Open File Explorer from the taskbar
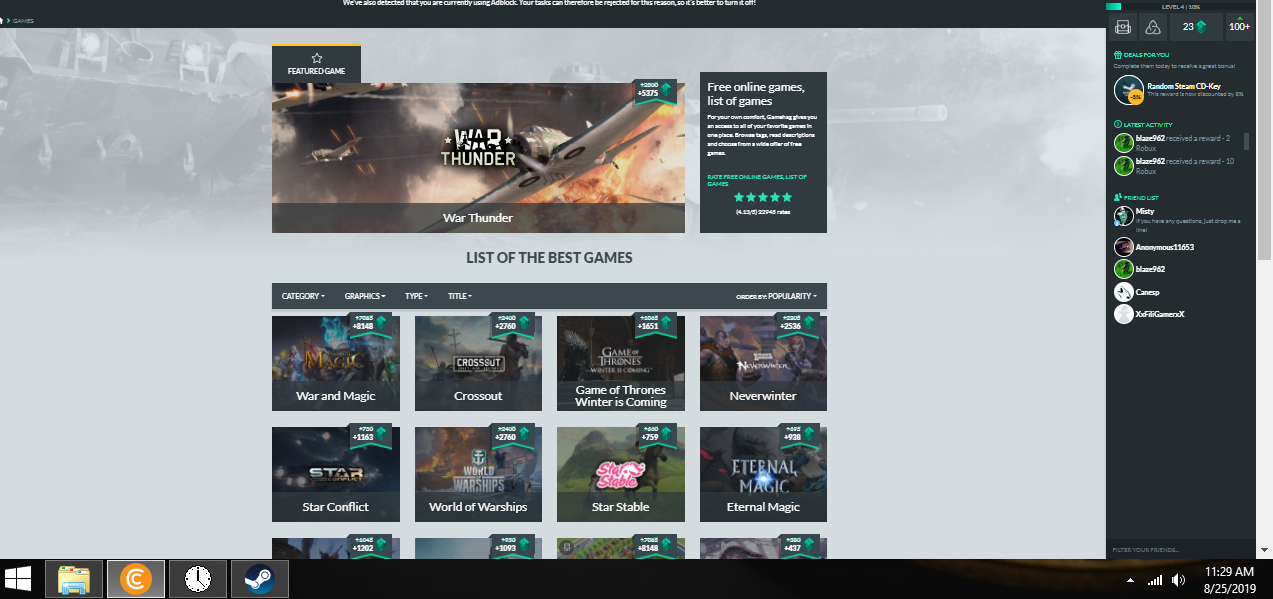The height and width of the screenshot is (599, 1273). 74,579
